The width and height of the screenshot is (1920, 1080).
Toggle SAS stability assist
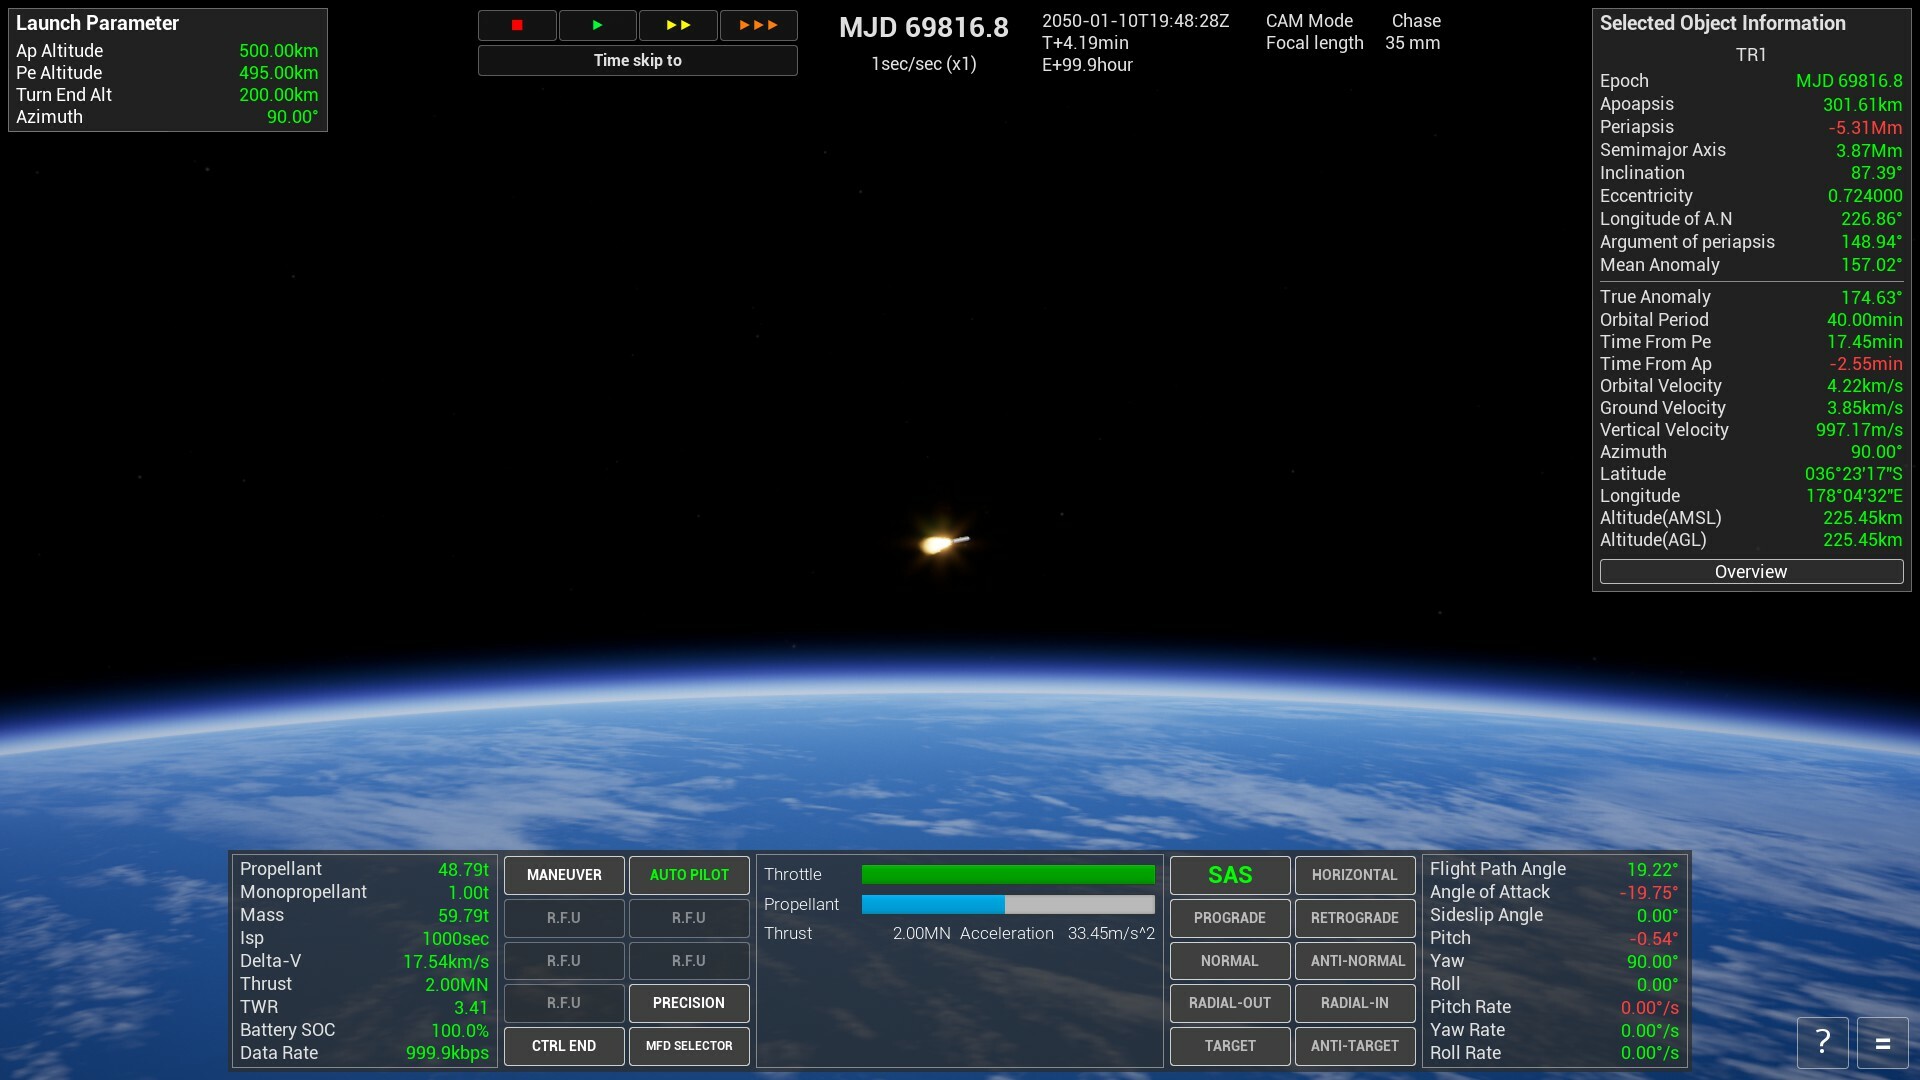pos(1229,874)
